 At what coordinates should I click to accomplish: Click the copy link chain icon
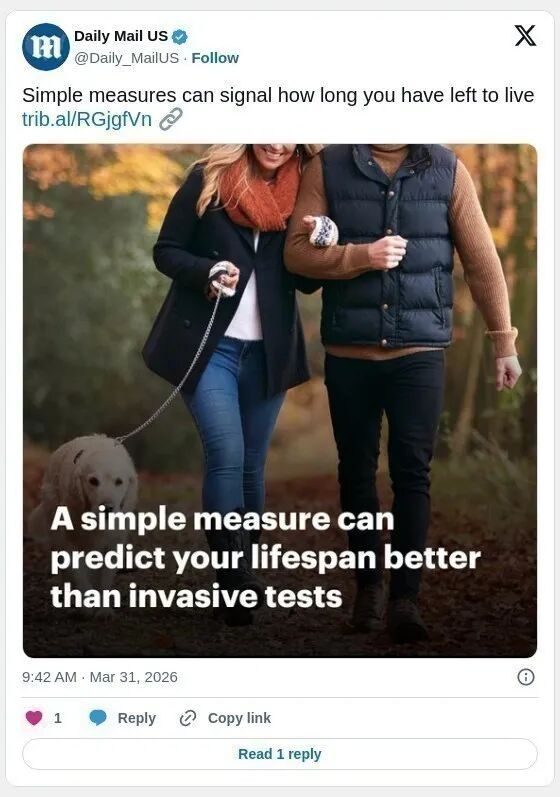188,718
